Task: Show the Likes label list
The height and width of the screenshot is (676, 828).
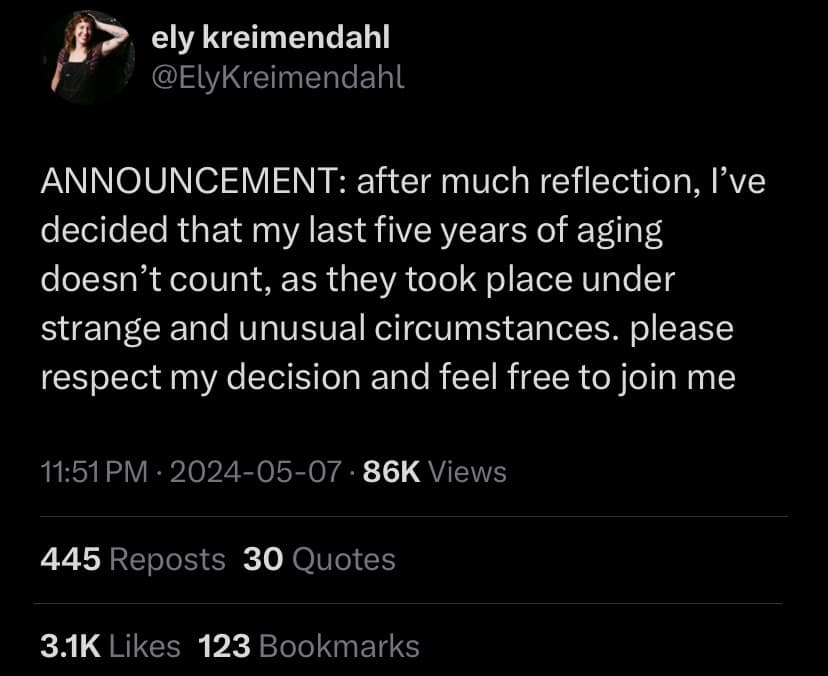Action: 144,646
